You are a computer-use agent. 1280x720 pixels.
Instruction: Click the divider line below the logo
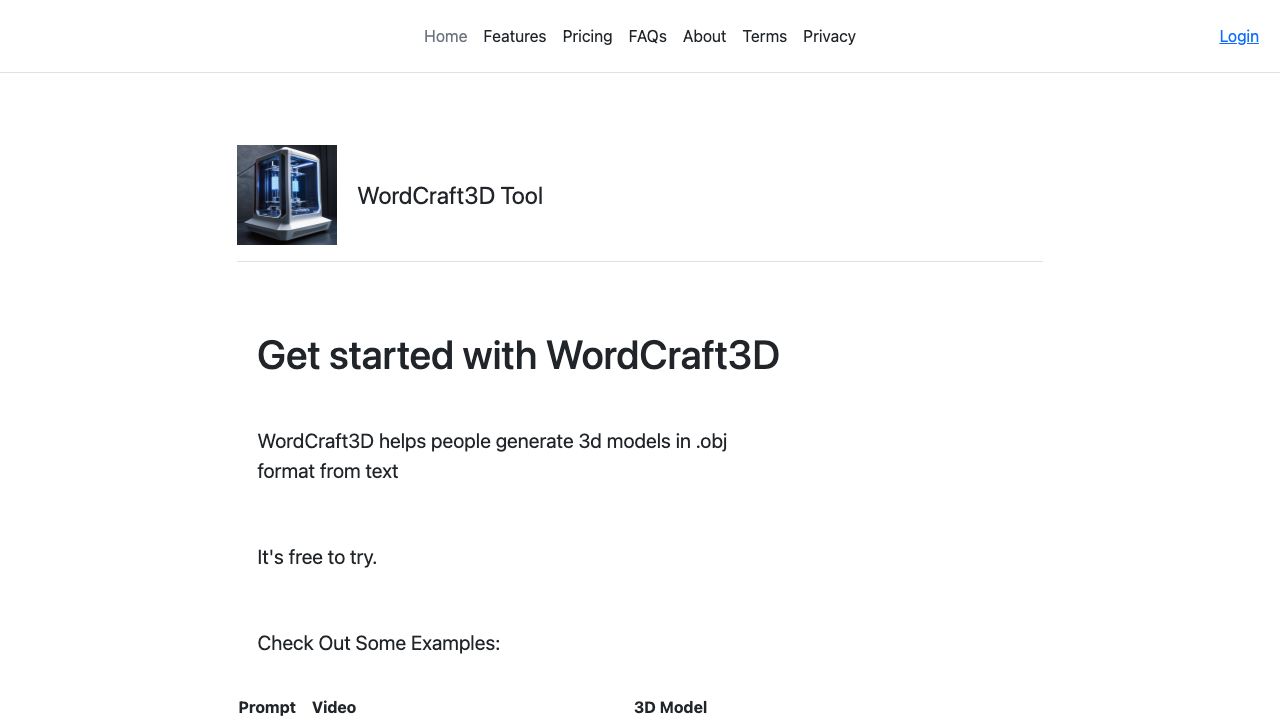click(640, 261)
